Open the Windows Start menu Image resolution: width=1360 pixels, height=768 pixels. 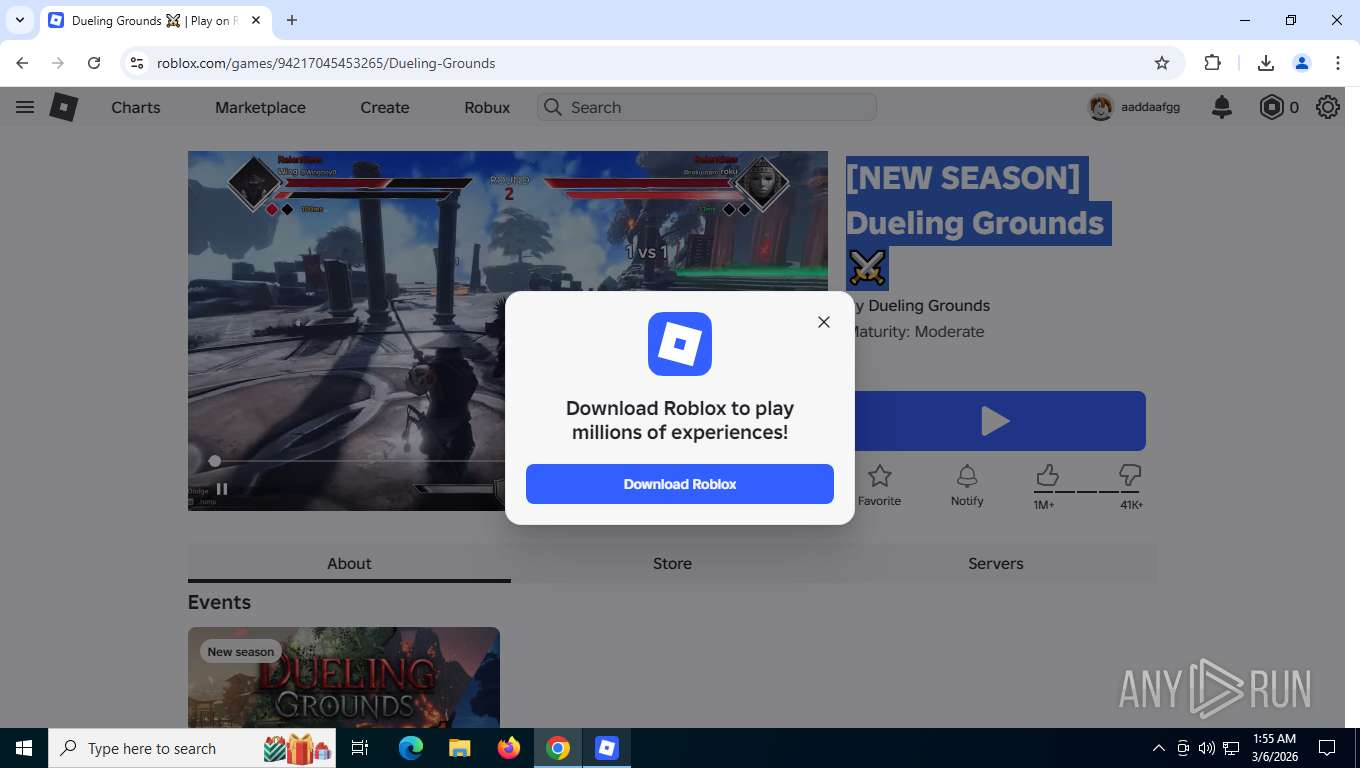click(x=24, y=748)
